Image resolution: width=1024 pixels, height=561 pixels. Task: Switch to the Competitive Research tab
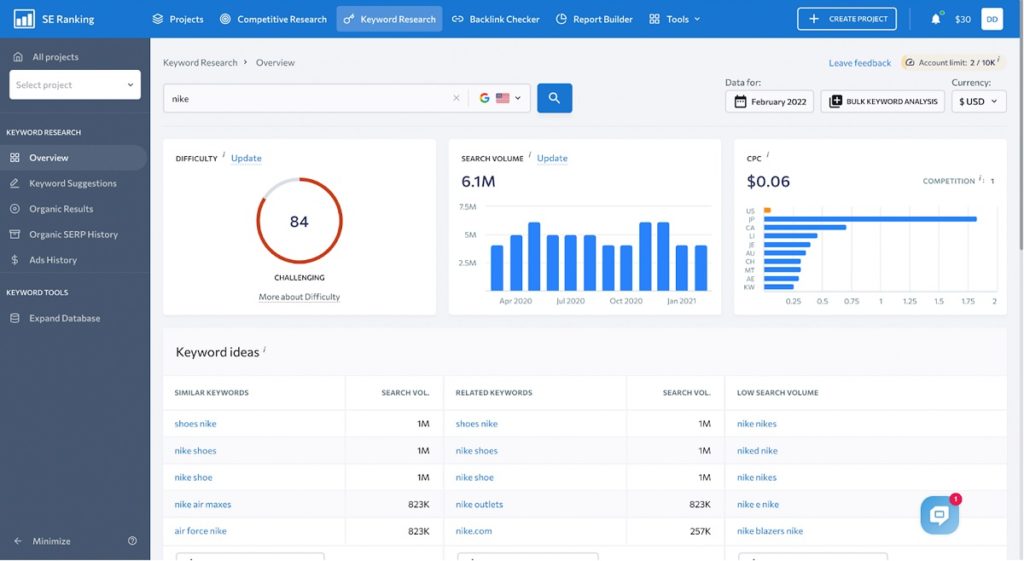coord(273,19)
